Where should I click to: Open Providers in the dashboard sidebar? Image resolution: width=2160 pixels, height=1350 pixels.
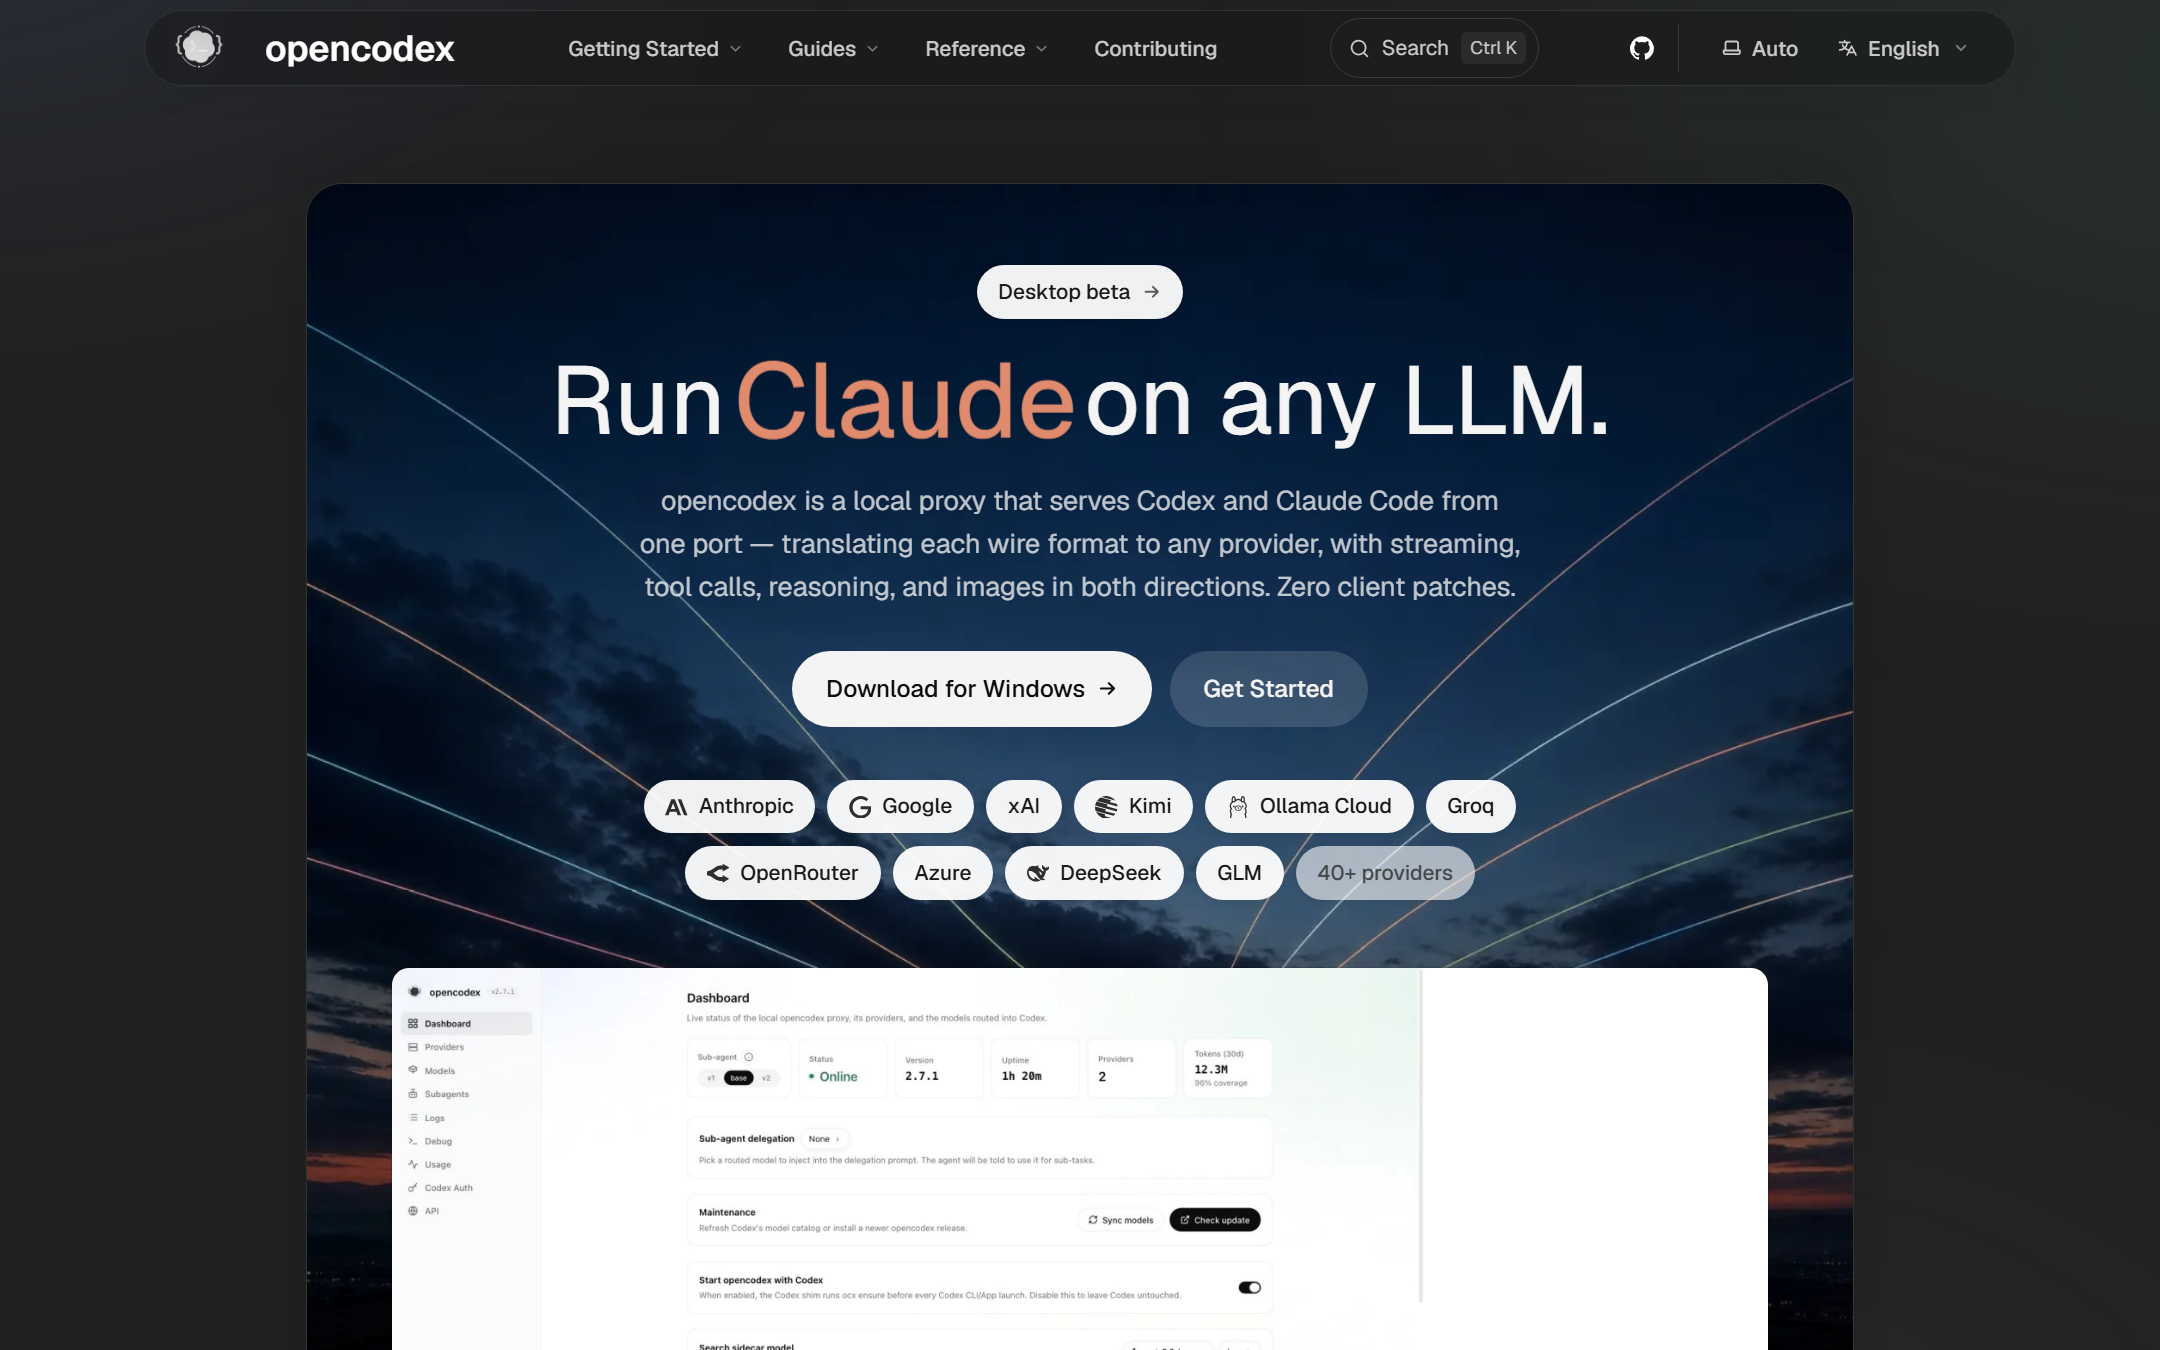coord(444,1047)
